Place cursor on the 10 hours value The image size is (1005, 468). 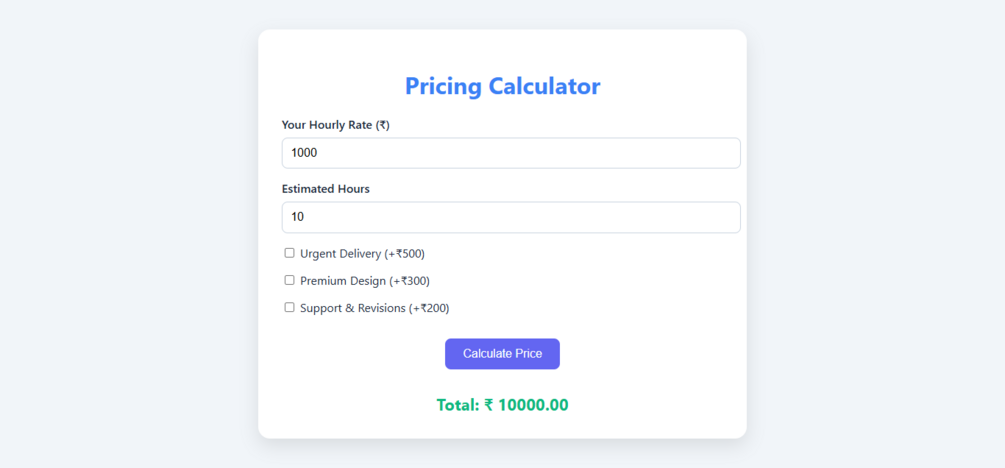297,217
